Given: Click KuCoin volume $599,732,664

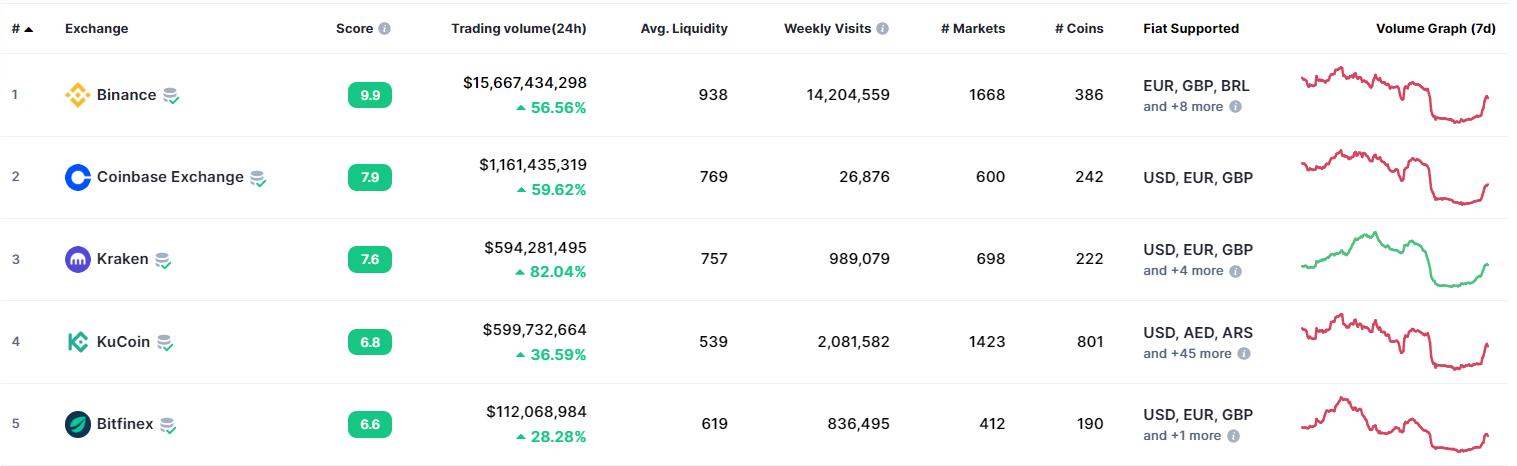Looking at the screenshot, I should [534, 330].
